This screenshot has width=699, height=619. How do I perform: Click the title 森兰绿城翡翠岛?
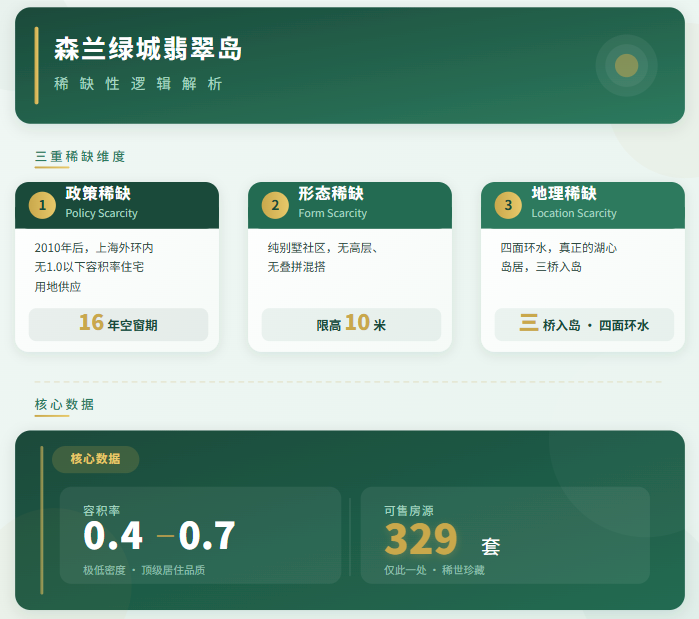(148, 49)
